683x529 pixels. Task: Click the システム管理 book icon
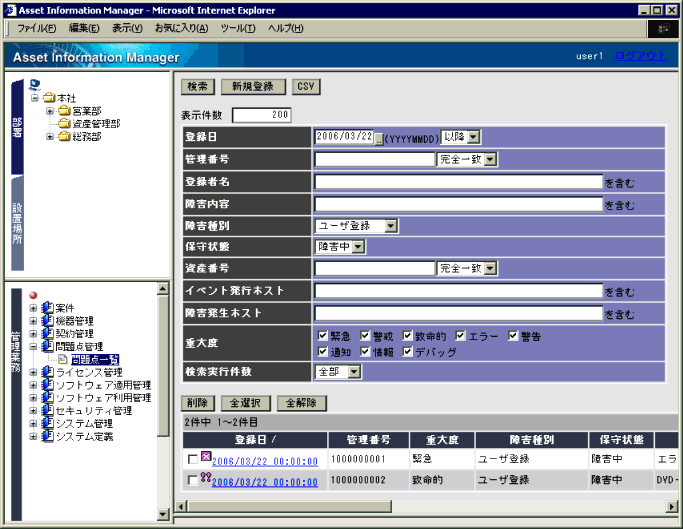(47, 423)
